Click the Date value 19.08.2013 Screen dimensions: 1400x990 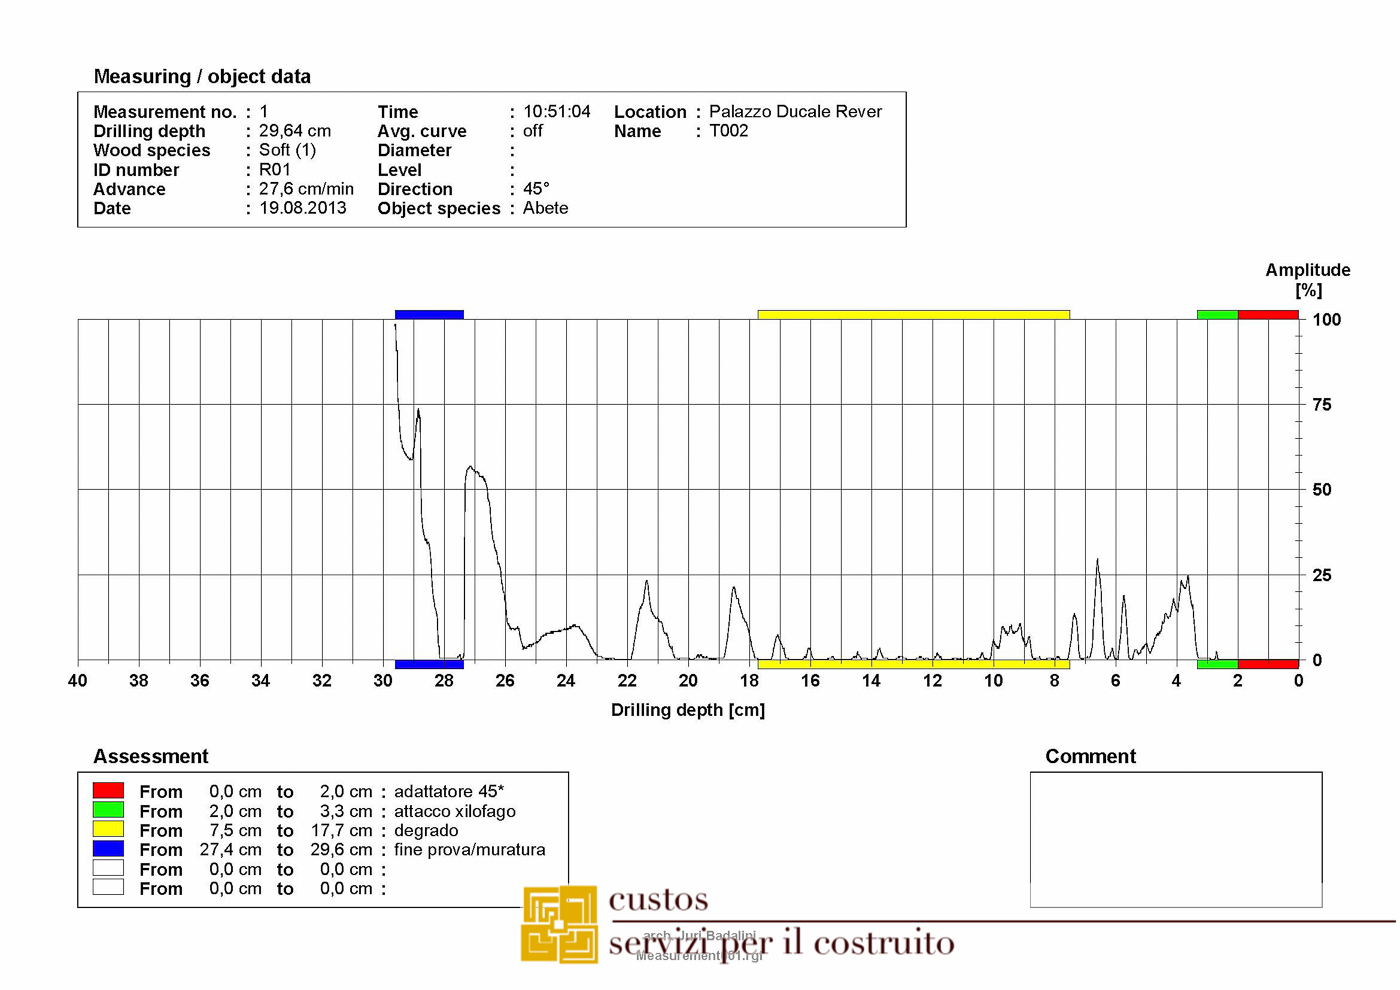coord(303,208)
